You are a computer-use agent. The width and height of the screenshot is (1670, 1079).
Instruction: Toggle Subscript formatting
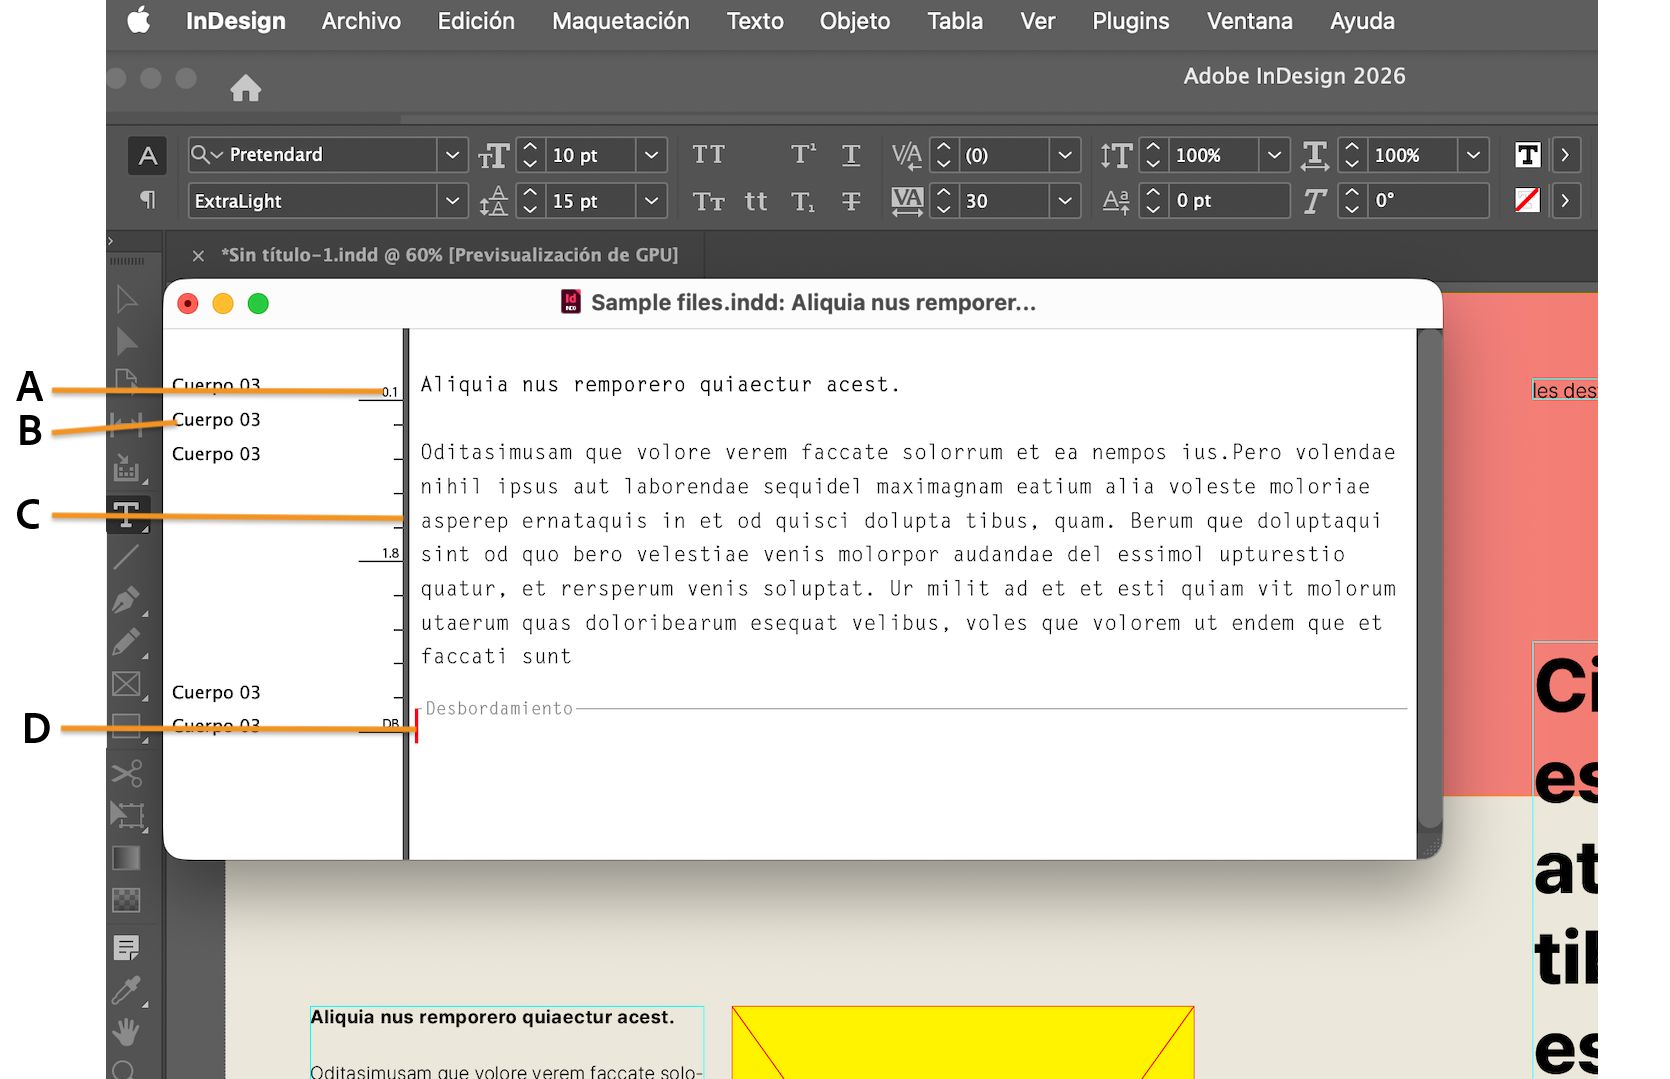(x=803, y=202)
